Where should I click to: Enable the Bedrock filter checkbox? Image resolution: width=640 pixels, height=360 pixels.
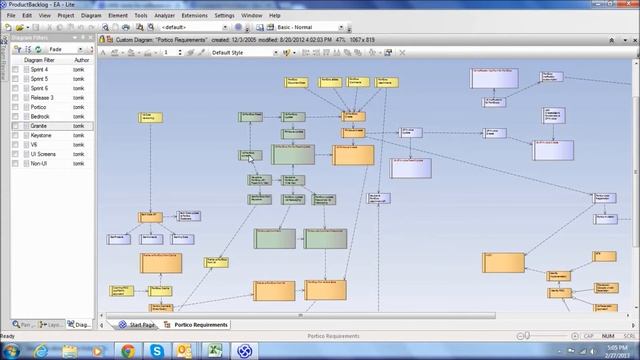16,116
